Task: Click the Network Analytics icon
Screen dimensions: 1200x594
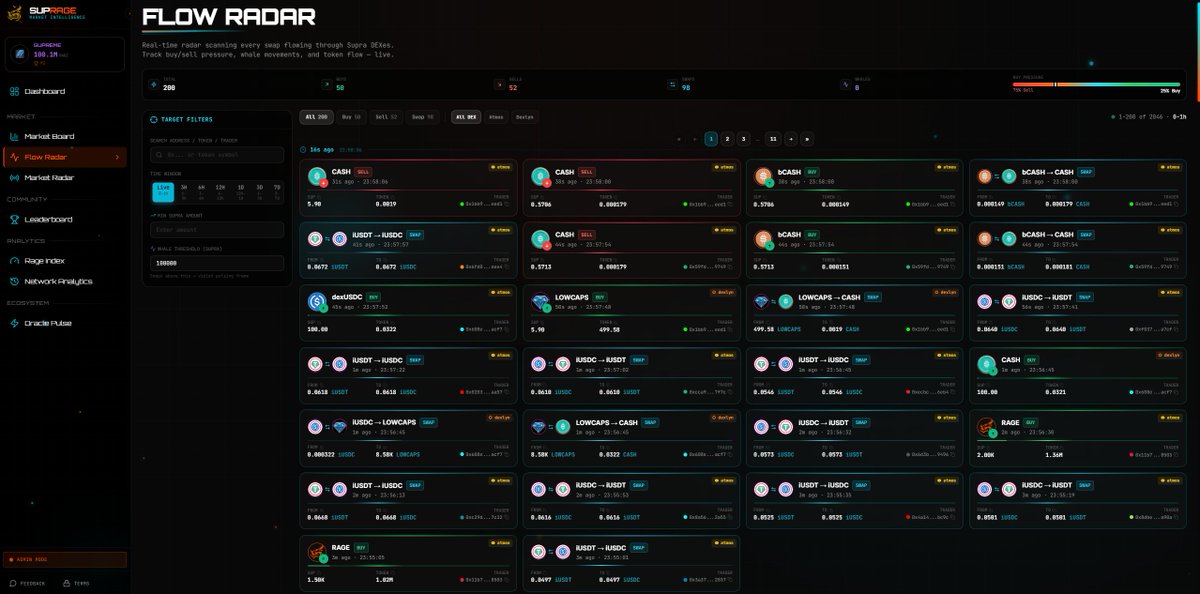Action: click(x=14, y=281)
